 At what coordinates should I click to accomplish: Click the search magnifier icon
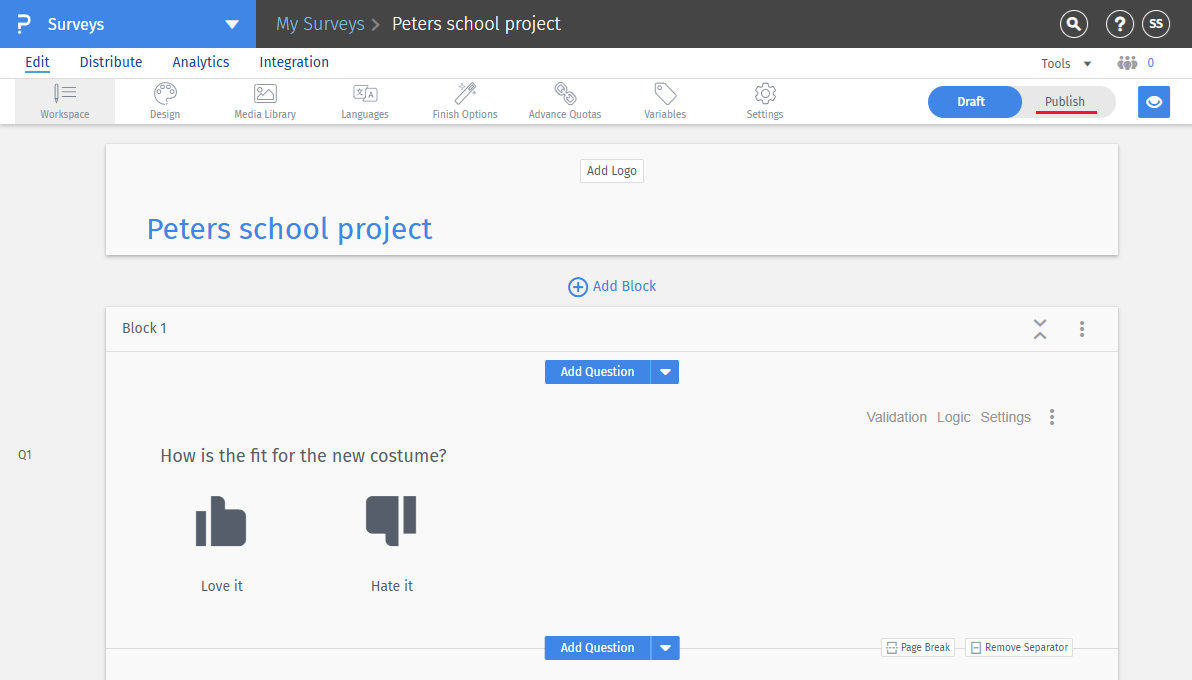1074,24
